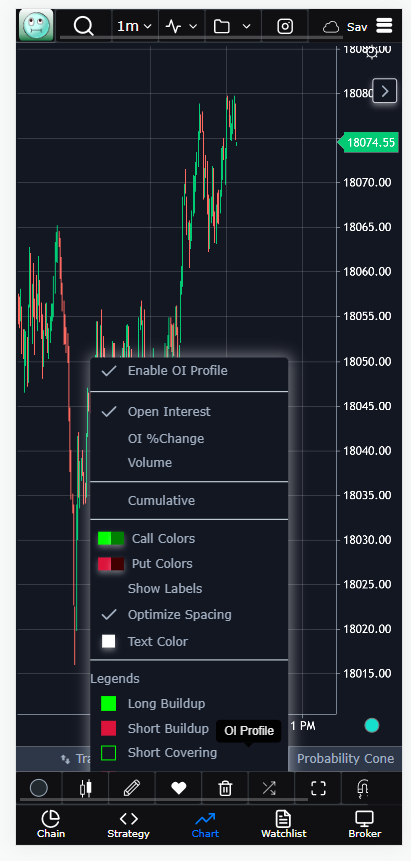Go to Broker tab
Image resolution: width=411 pixels, height=861 pixels.
[364, 825]
